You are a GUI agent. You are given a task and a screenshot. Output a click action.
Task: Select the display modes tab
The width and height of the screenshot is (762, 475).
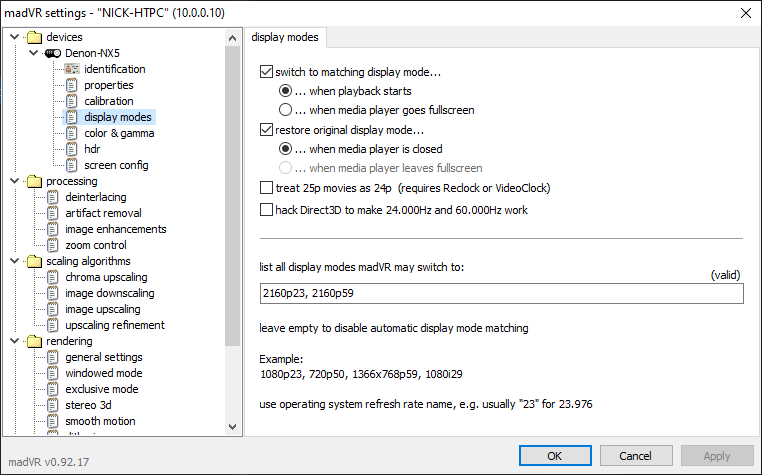coord(285,38)
